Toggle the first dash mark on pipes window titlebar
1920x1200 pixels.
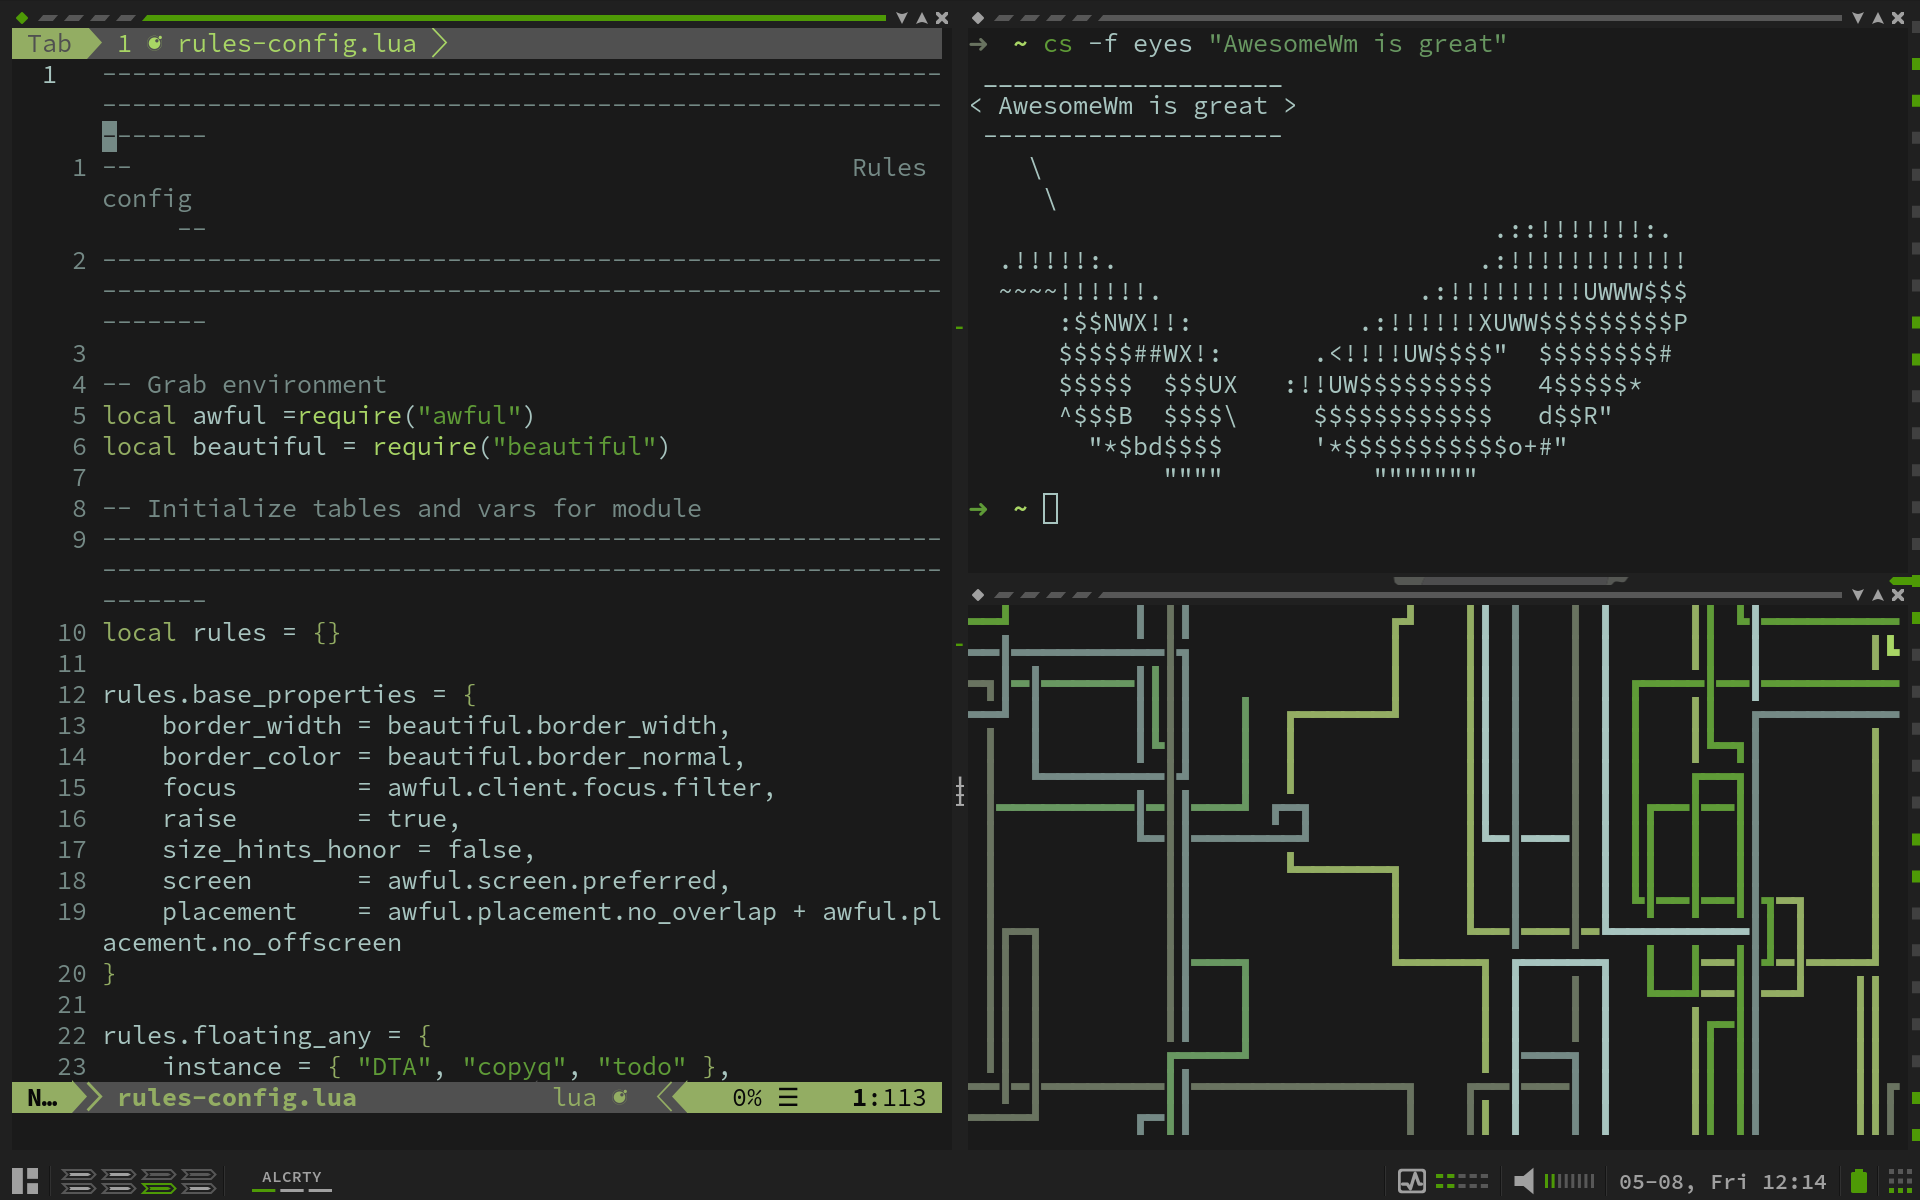(x=1004, y=595)
